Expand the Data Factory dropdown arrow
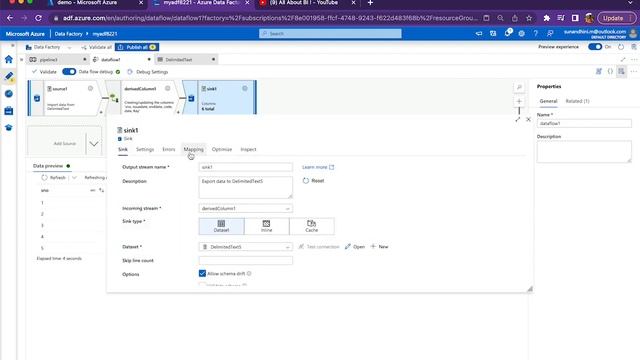 [x=69, y=47]
